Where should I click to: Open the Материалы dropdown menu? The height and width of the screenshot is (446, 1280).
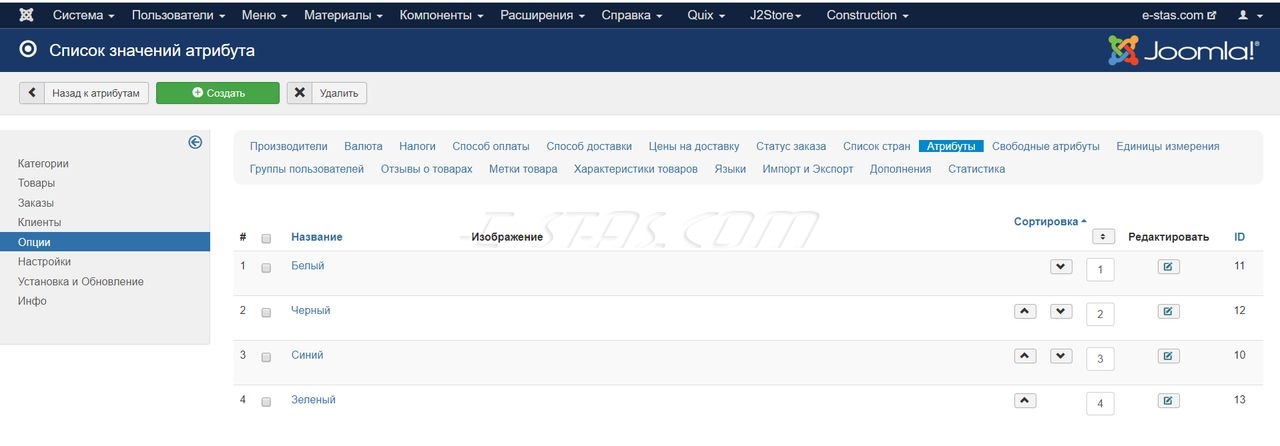point(345,15)
